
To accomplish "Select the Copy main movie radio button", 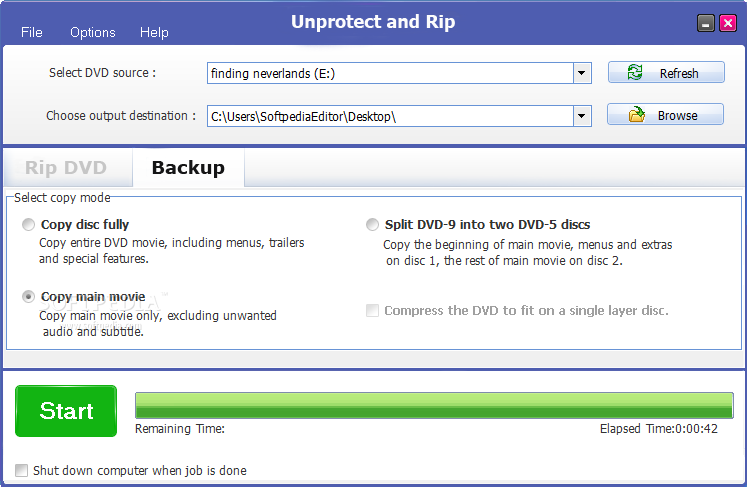I will tap(29, 297).
